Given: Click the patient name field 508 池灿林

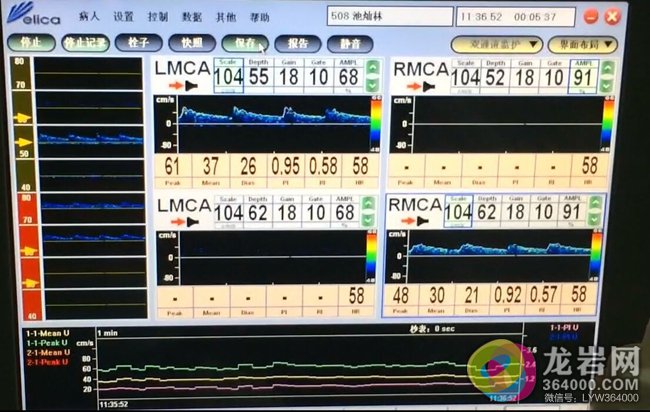Looking at the screenshot, I should pyautogui.click(x=390, y=17).
